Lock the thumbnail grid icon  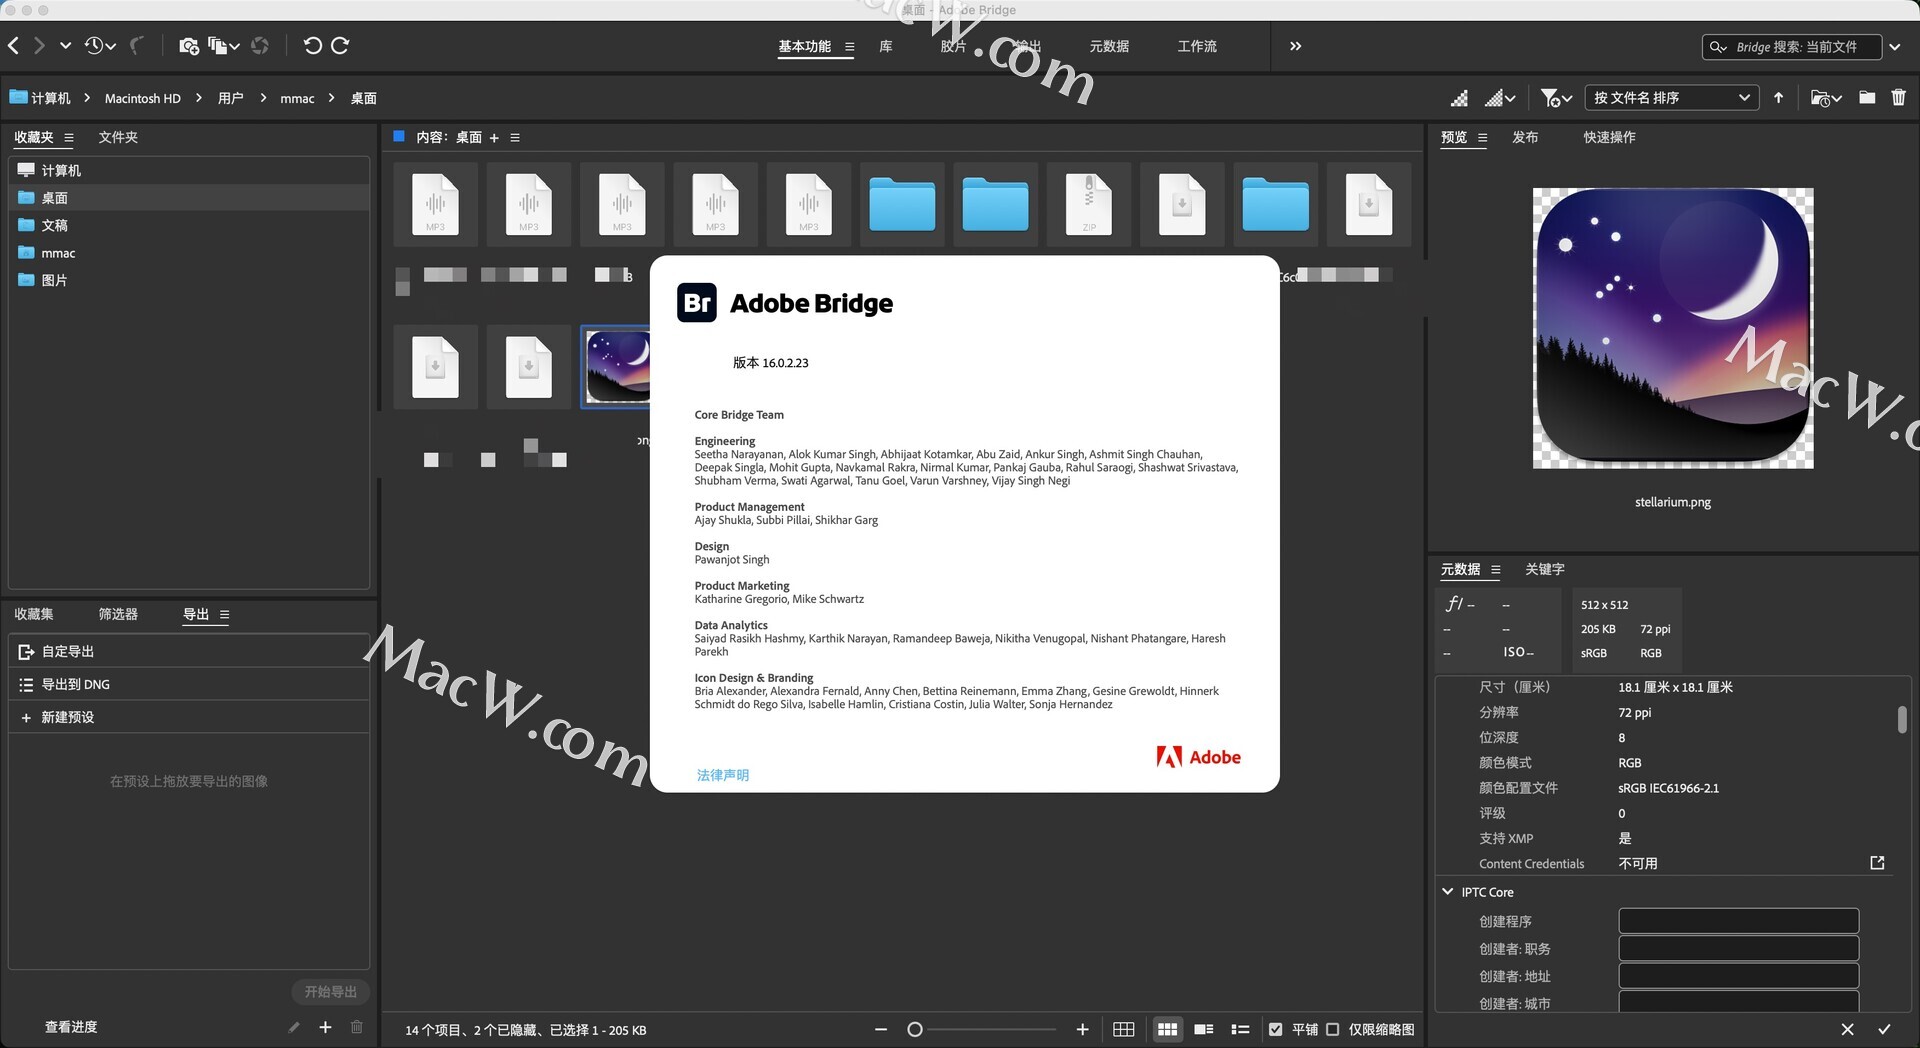[1124, 1029]
